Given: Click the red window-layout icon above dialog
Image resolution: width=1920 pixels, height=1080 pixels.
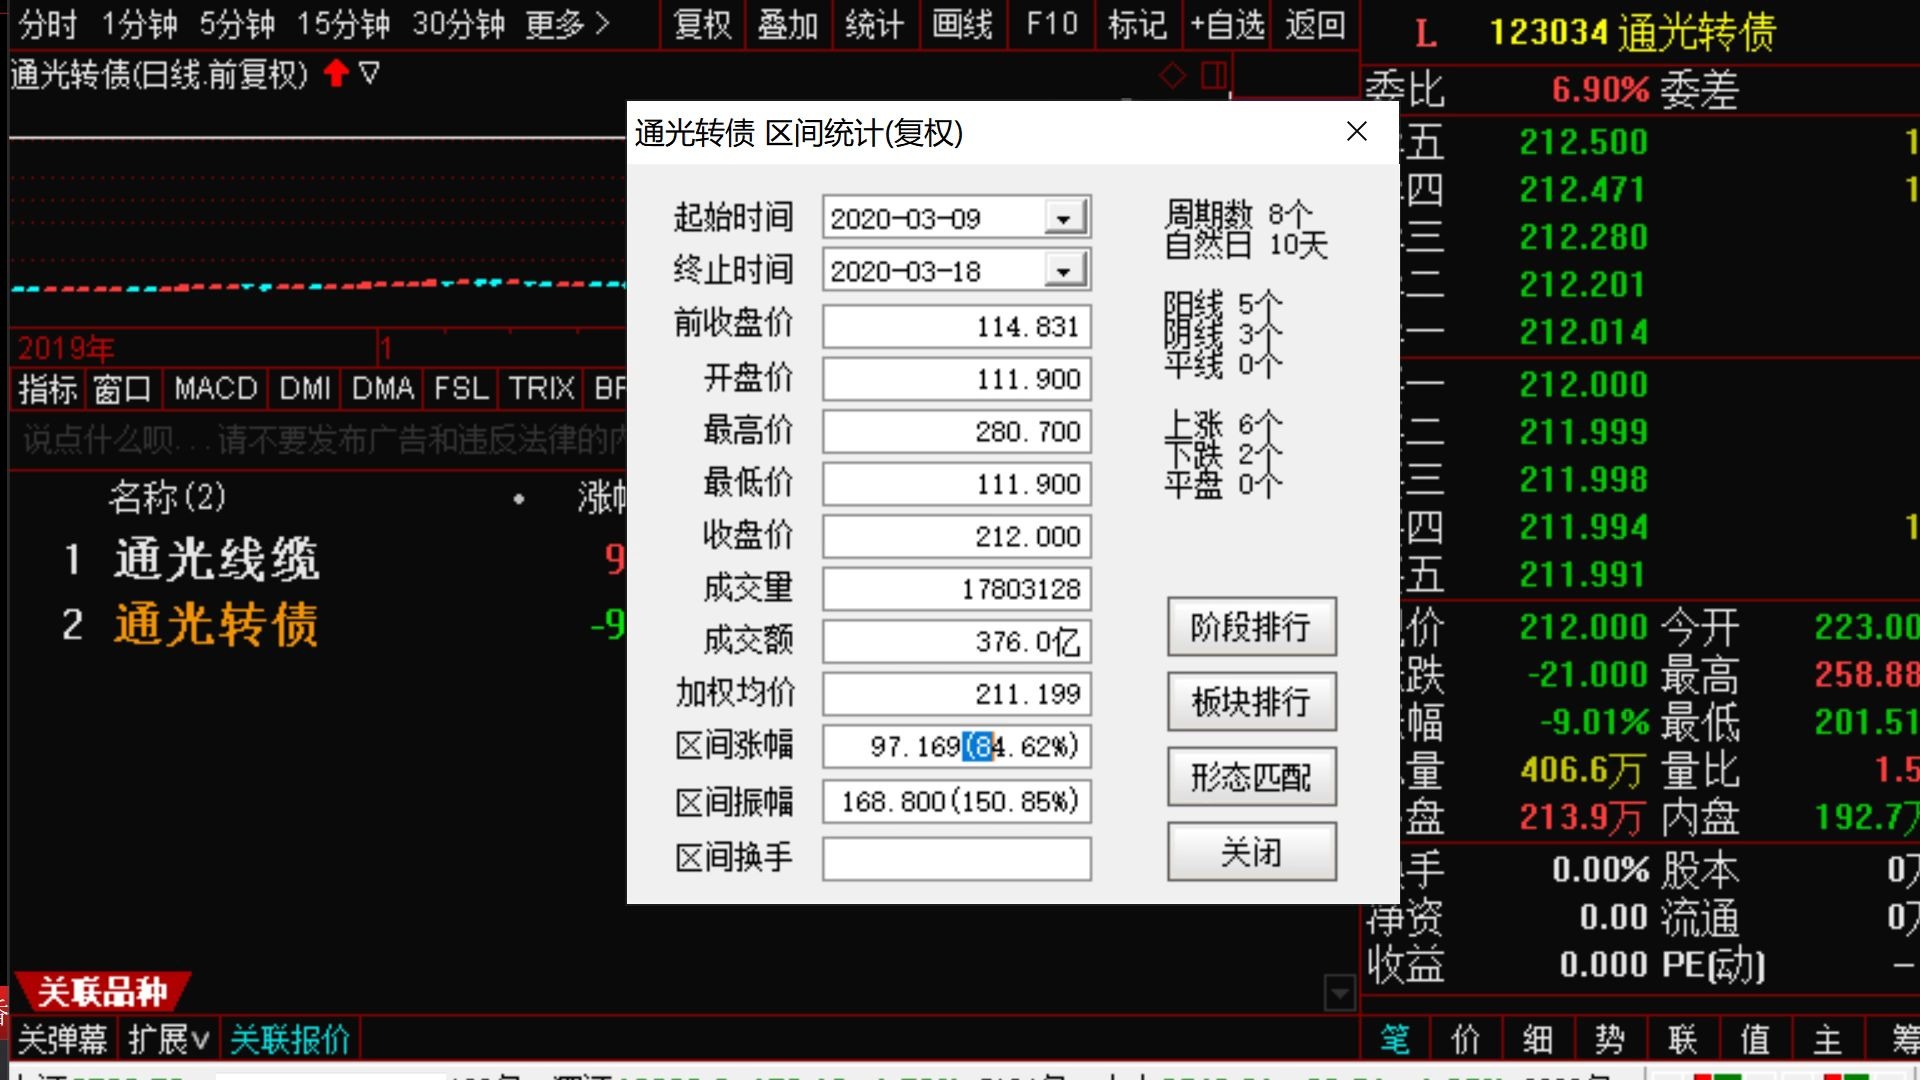Looking at the screenshot, I should pos(1214,75).
